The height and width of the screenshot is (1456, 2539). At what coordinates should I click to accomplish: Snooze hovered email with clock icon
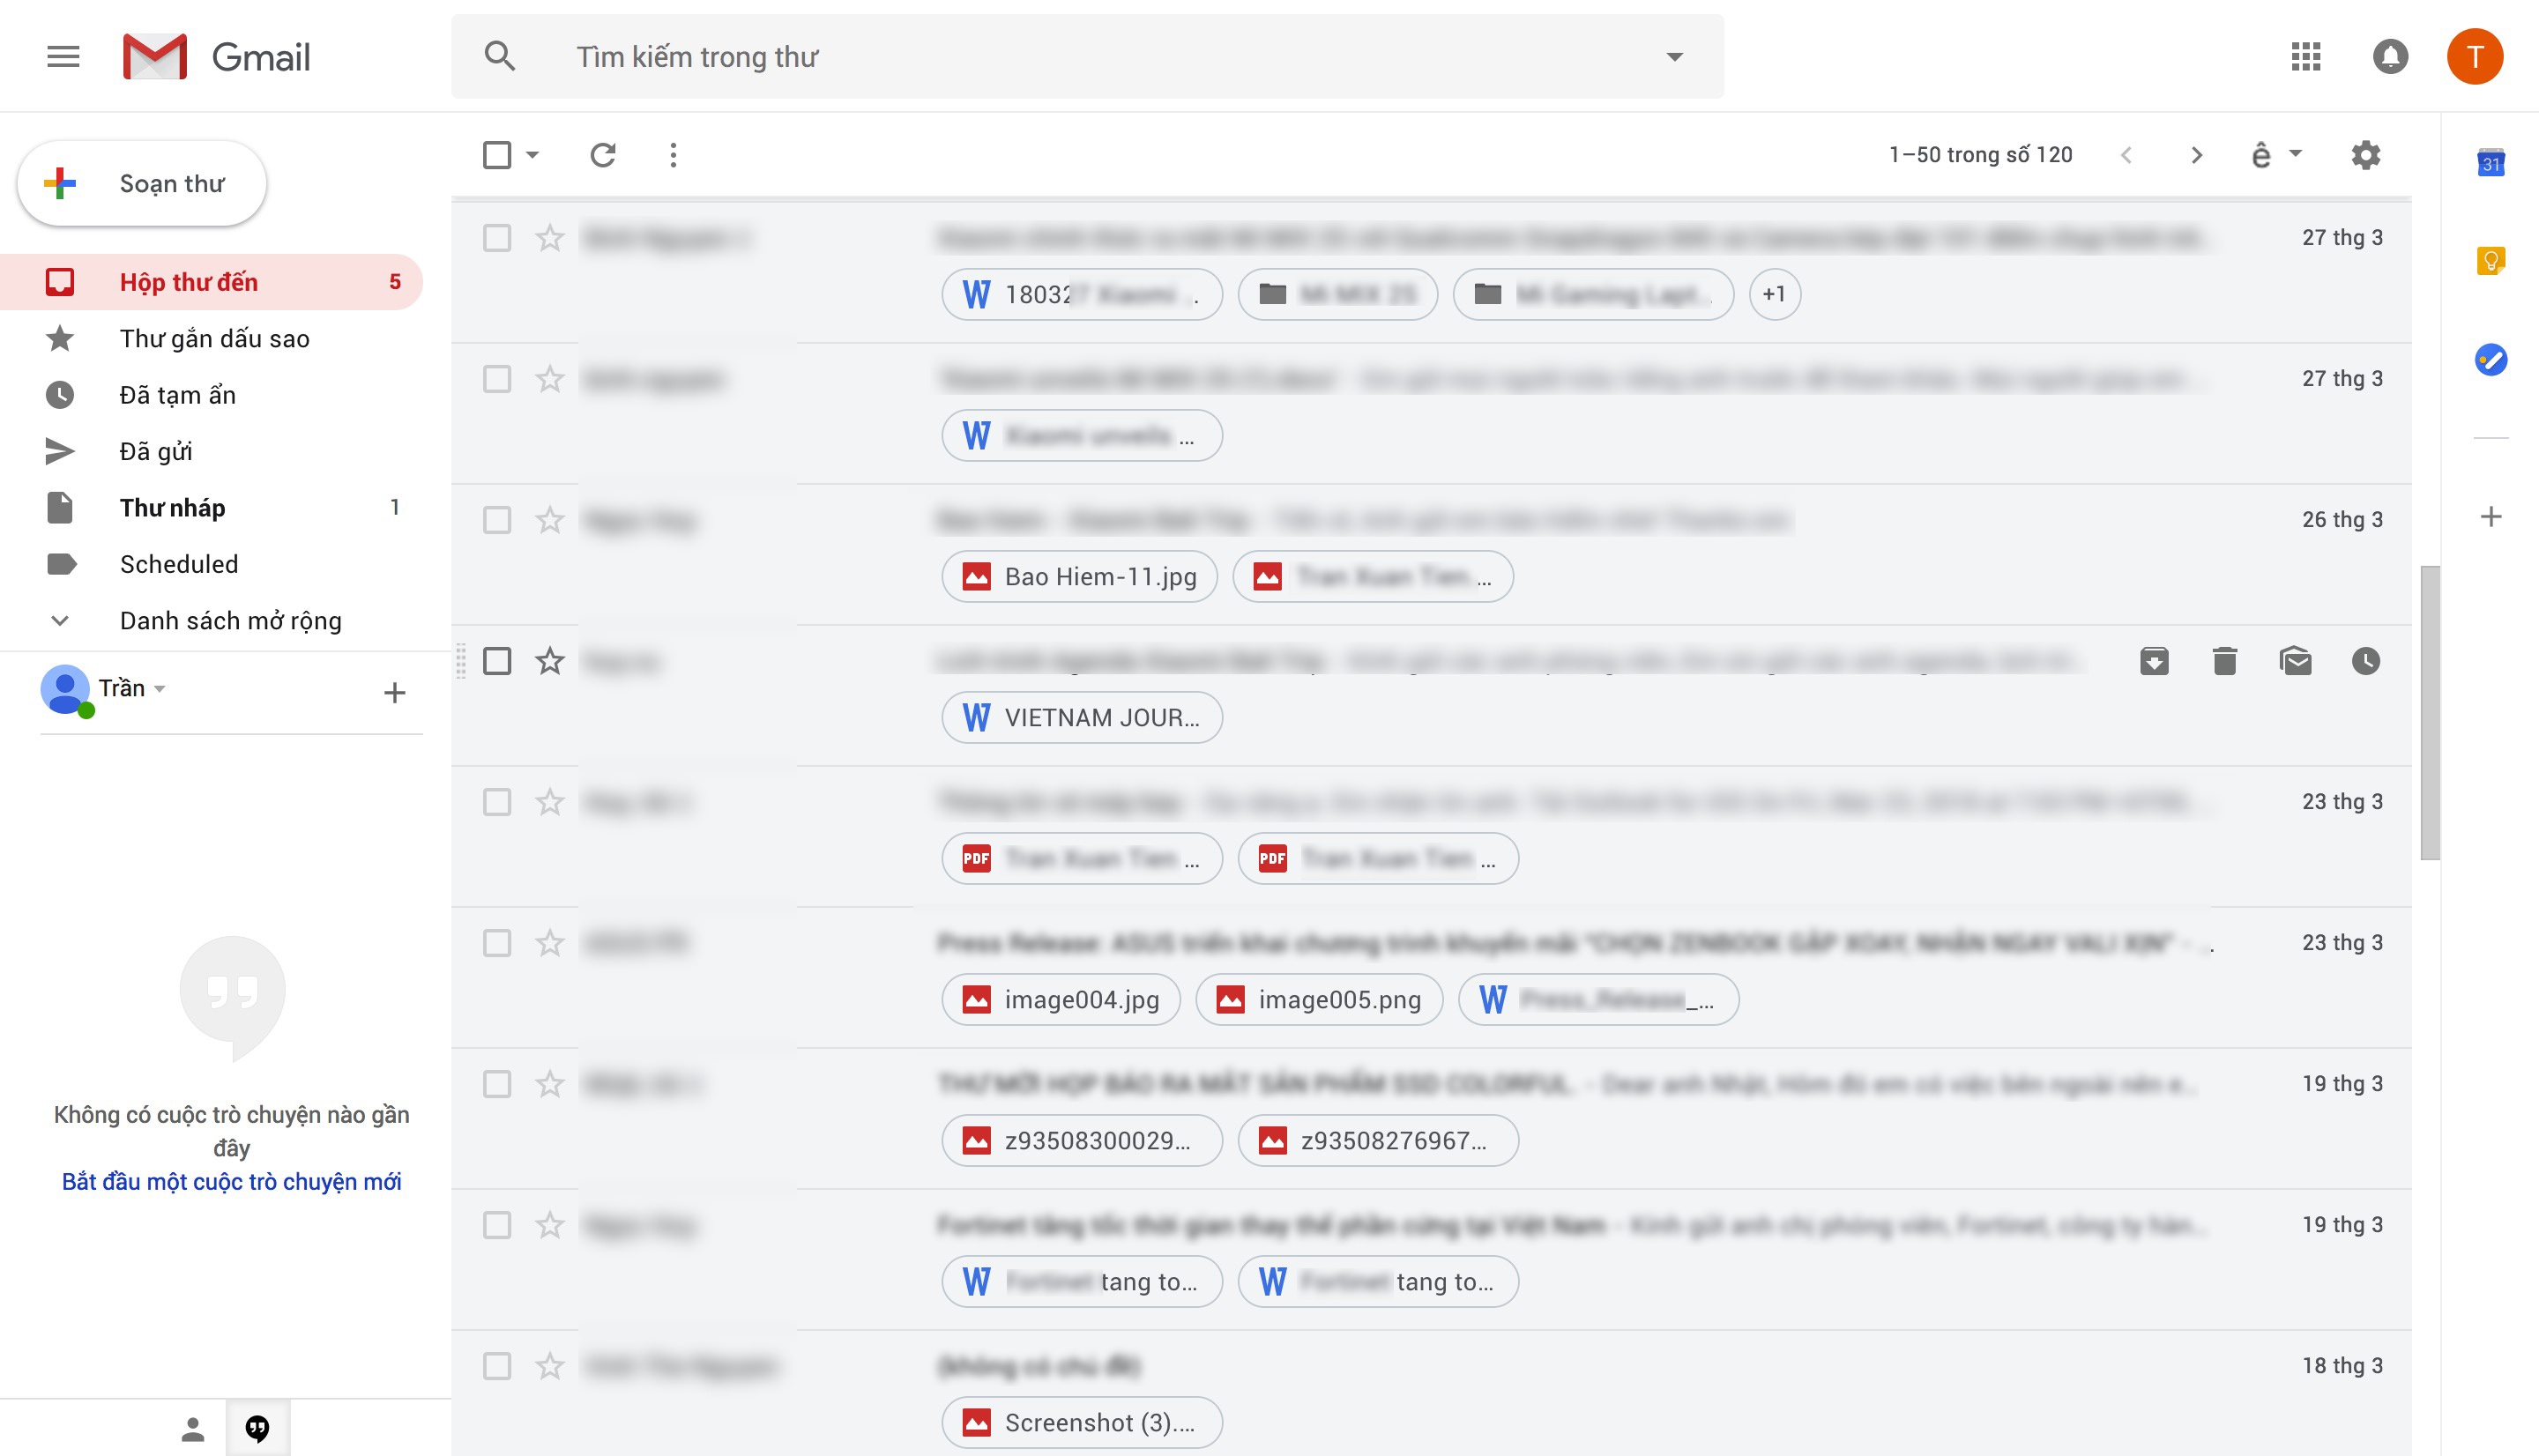click(x=2367, y=661)
